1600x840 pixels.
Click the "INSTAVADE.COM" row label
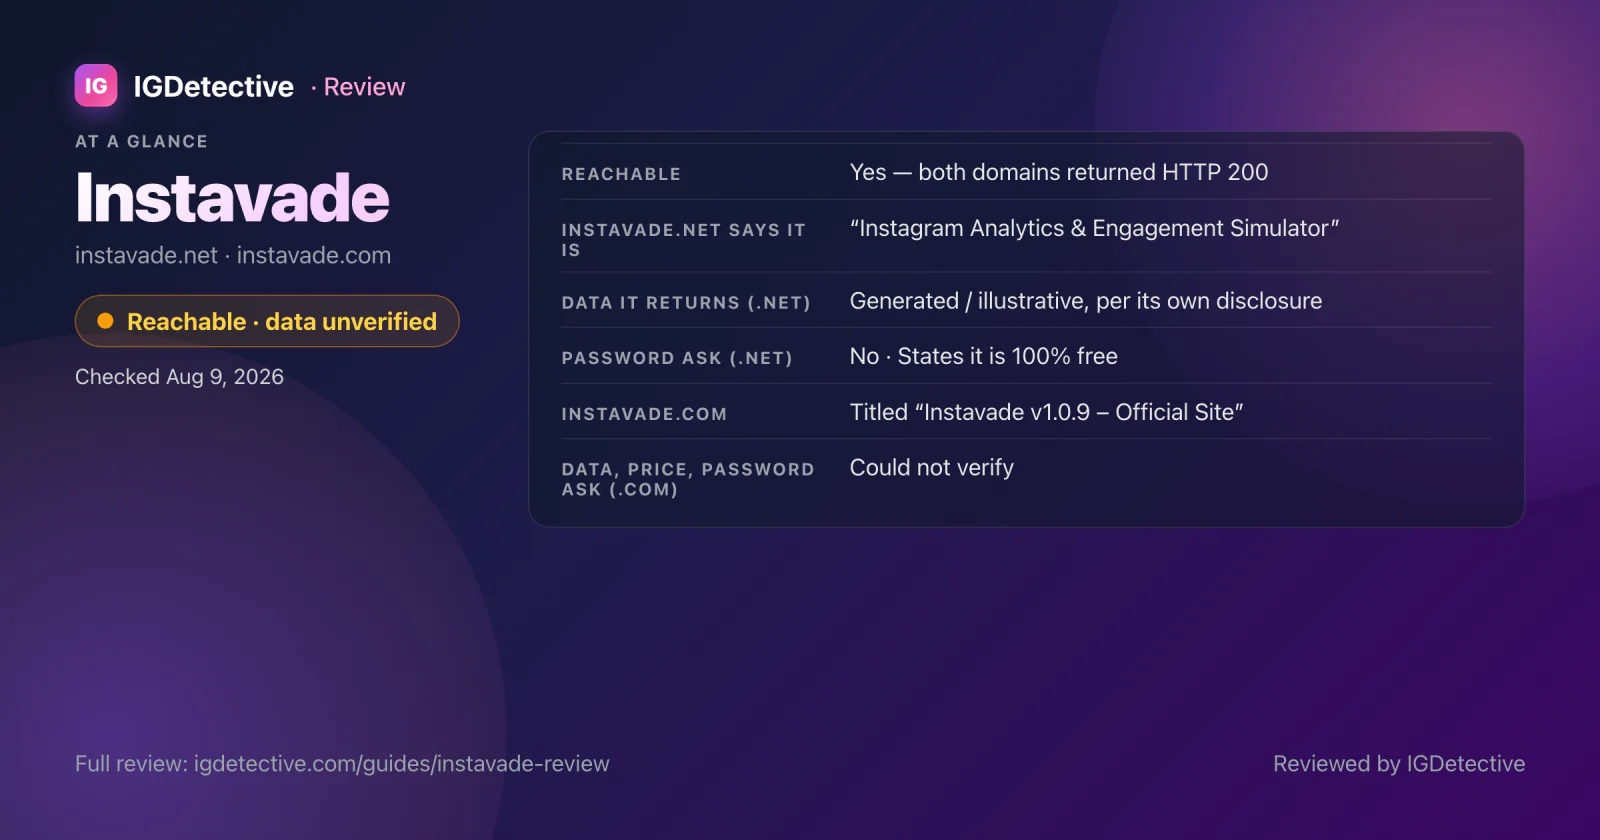coord(644,414)
